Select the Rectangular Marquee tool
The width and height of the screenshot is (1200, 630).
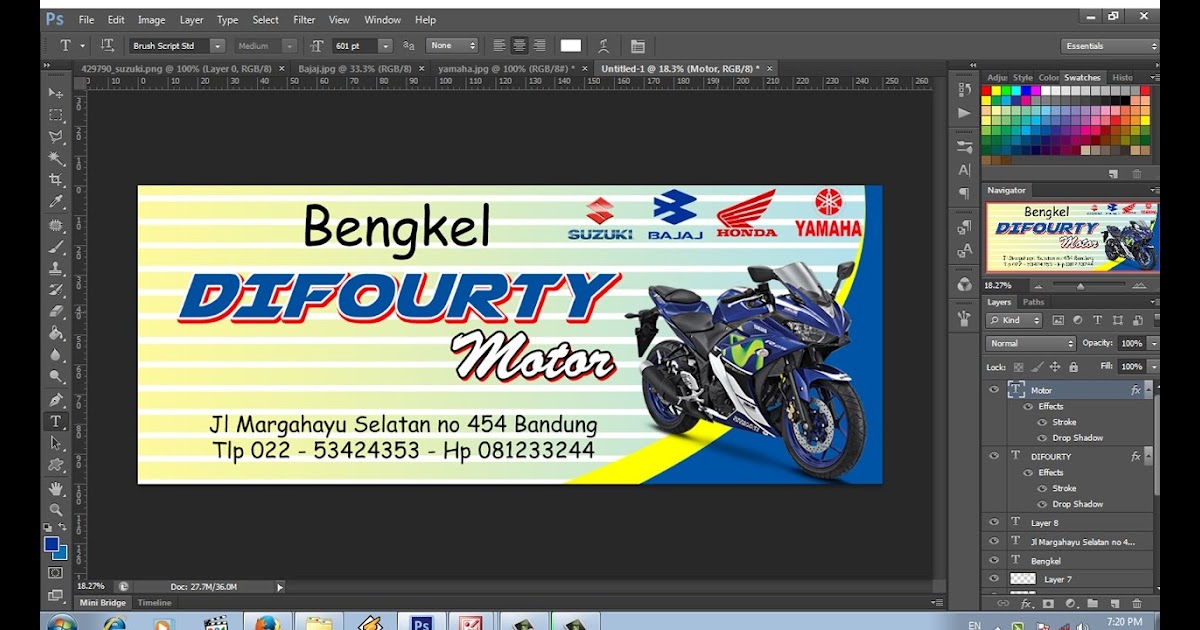coord(56,115)
